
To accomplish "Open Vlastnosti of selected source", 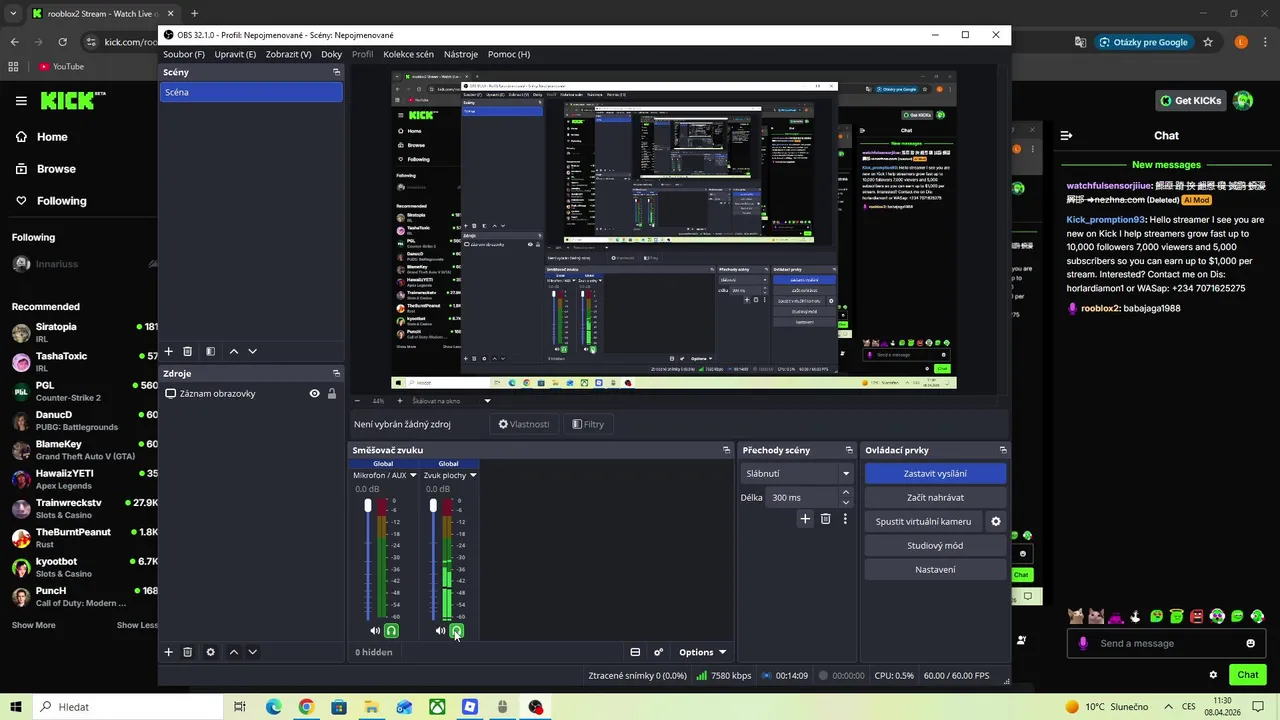I will pyautogui.click(x=524, y=424).
